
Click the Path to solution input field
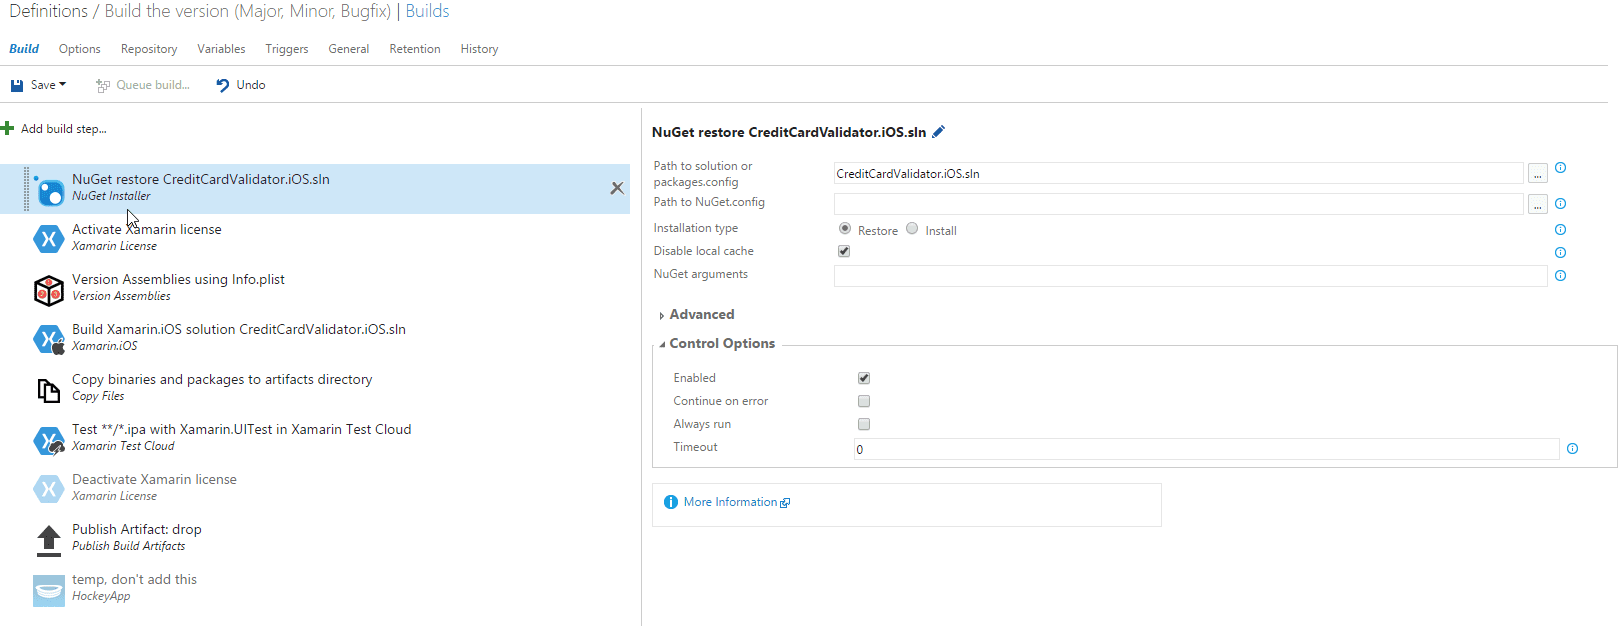pos(1178,174)
